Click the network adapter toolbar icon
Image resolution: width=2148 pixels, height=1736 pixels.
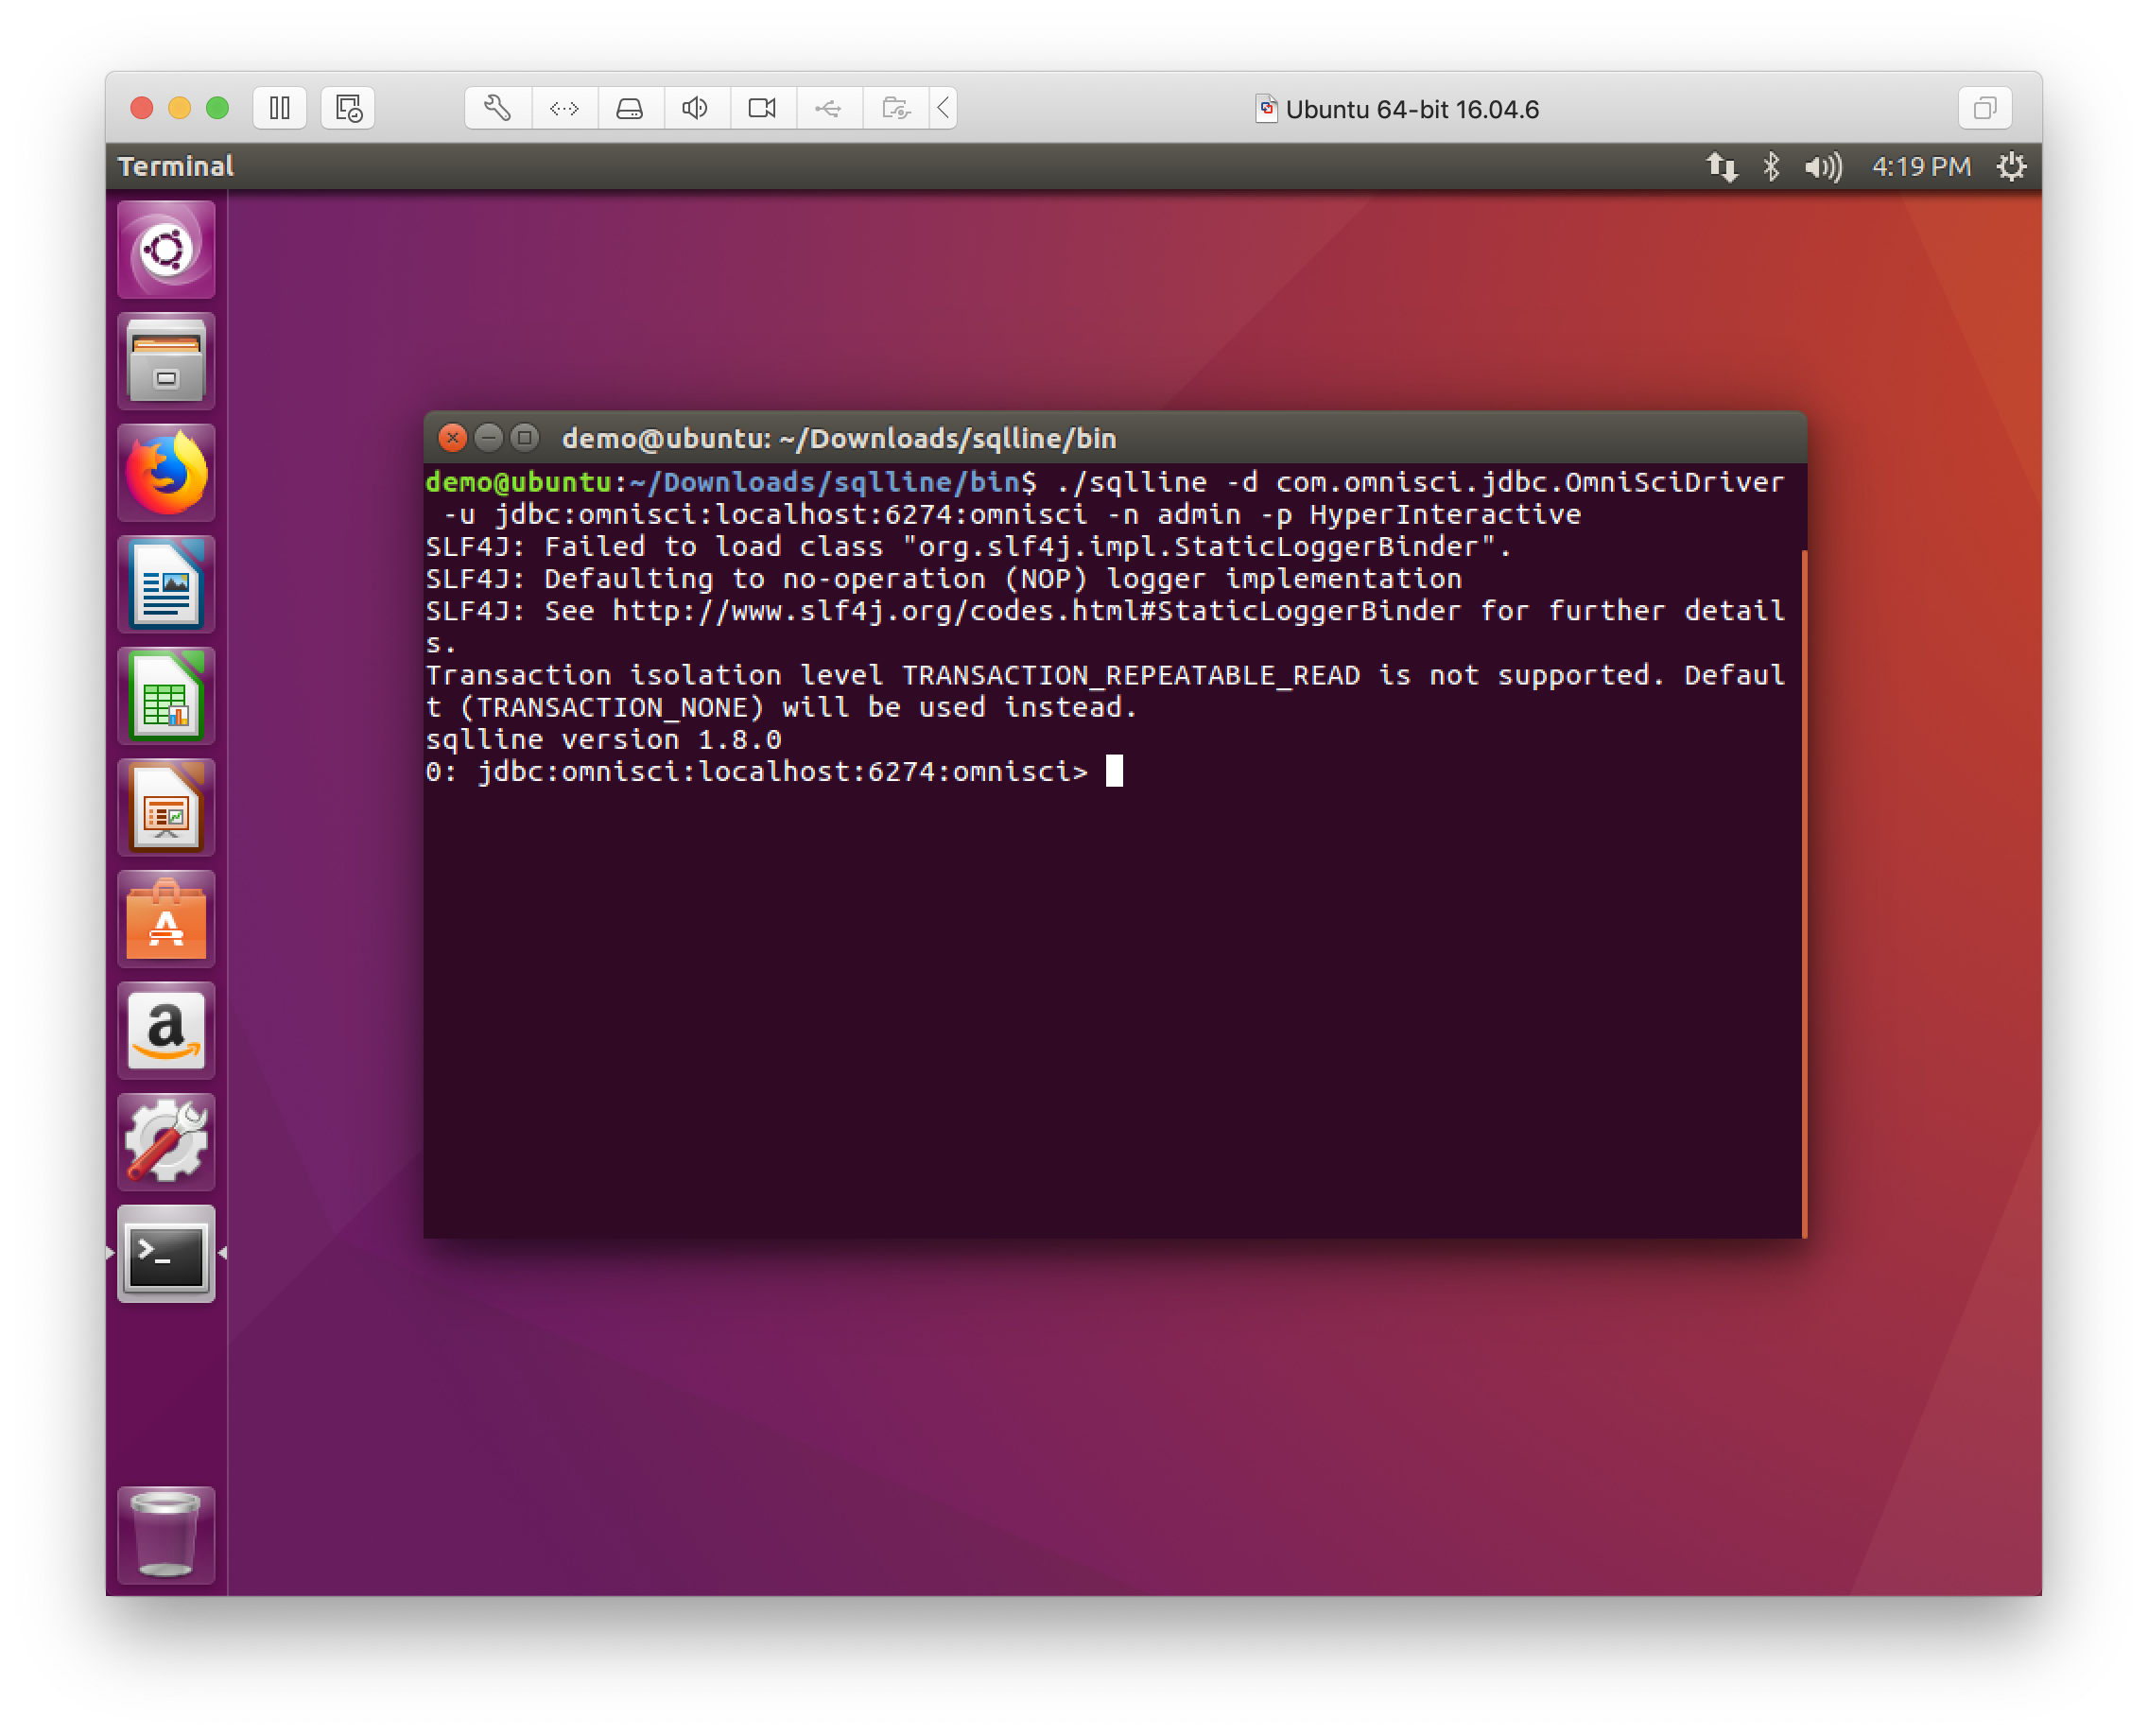pyautogui.click(x=564, y=108)
